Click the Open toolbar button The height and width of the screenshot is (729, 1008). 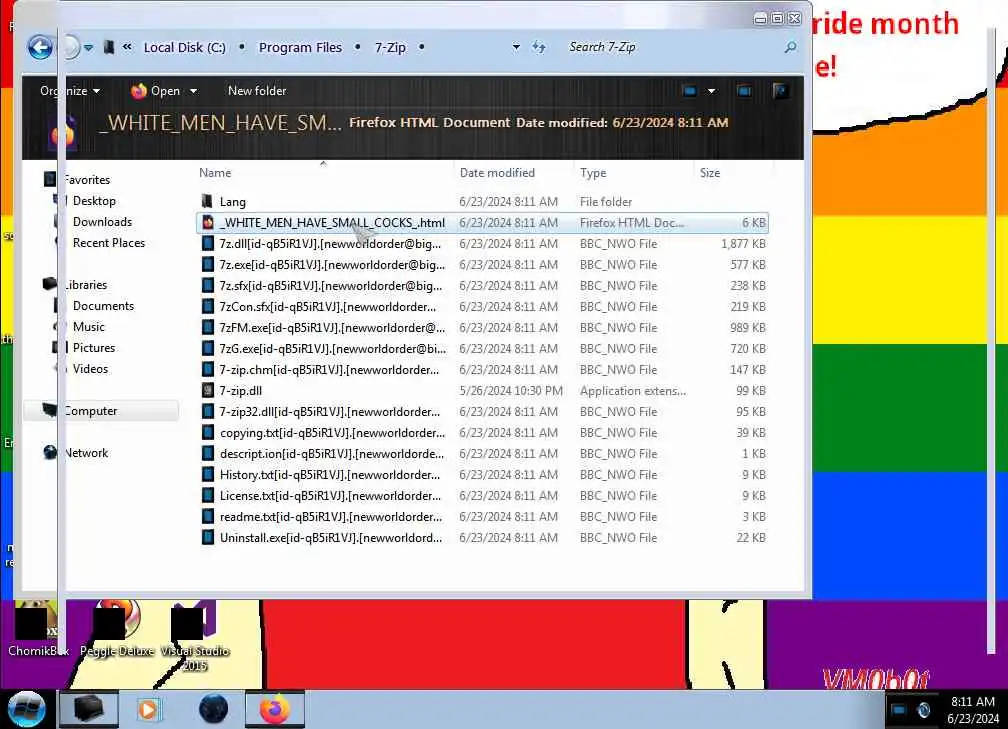coord(156,91)
